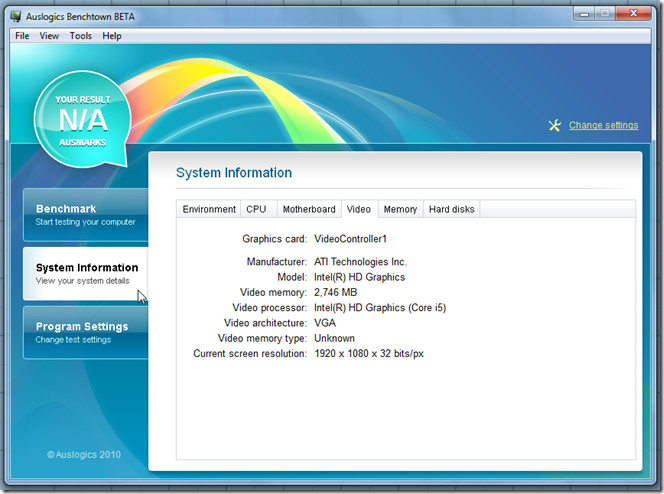Click the resolution value 1920 x 1080

pos(369,353)
